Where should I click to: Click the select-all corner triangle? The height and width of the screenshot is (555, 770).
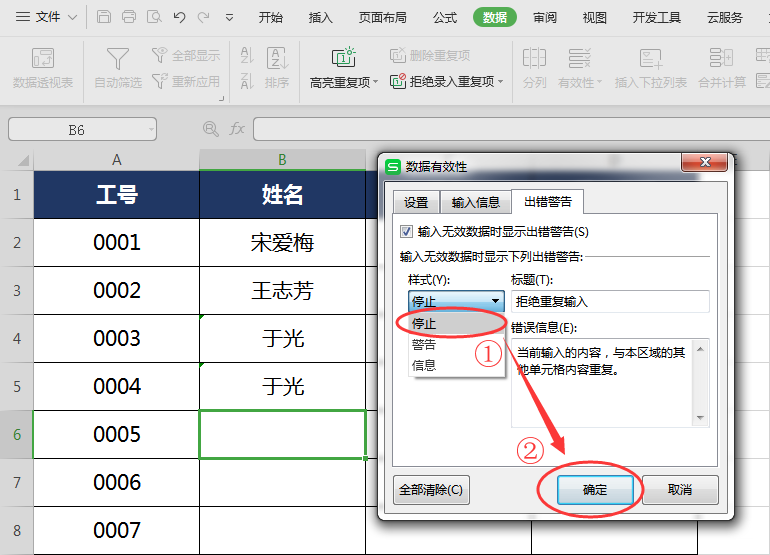point(23,161)
